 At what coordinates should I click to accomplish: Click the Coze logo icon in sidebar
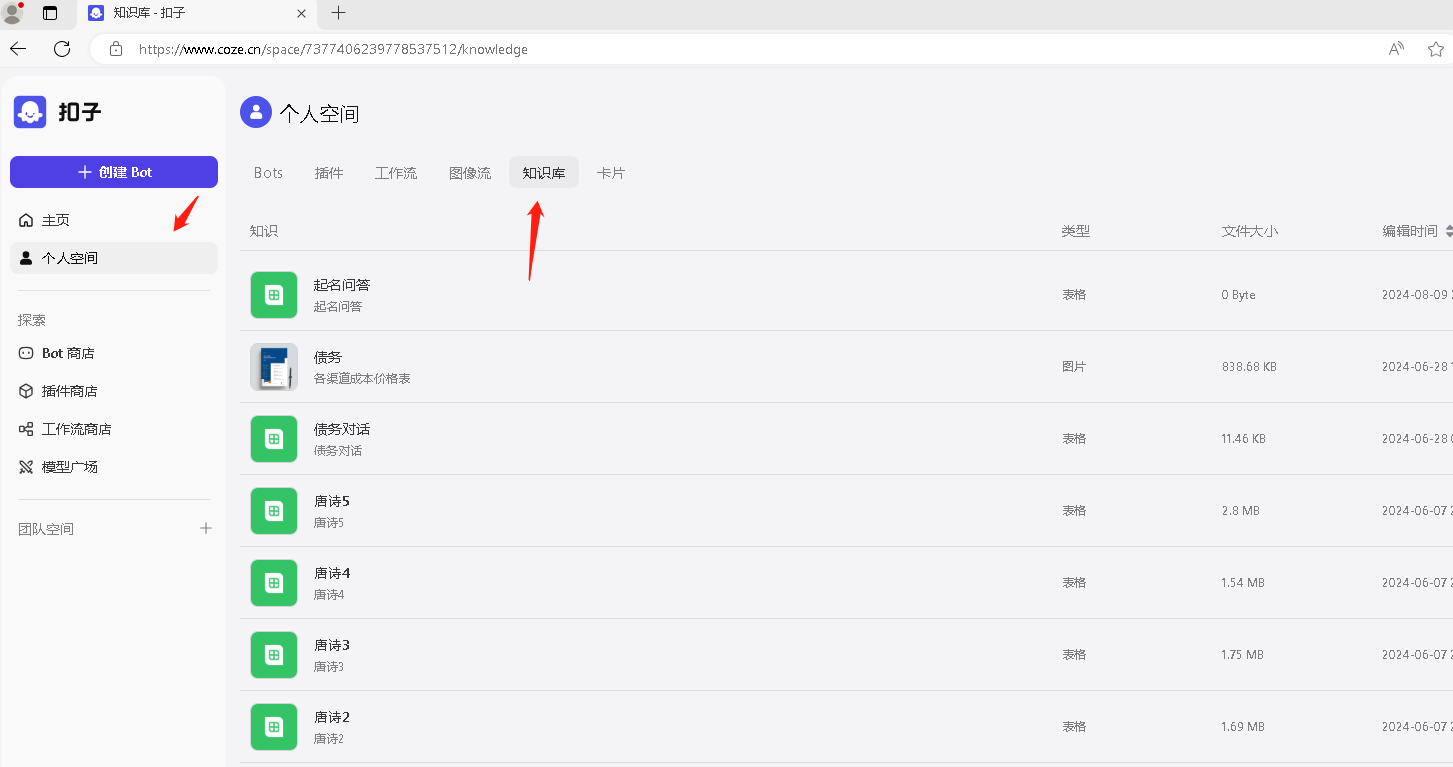(30, 111)
